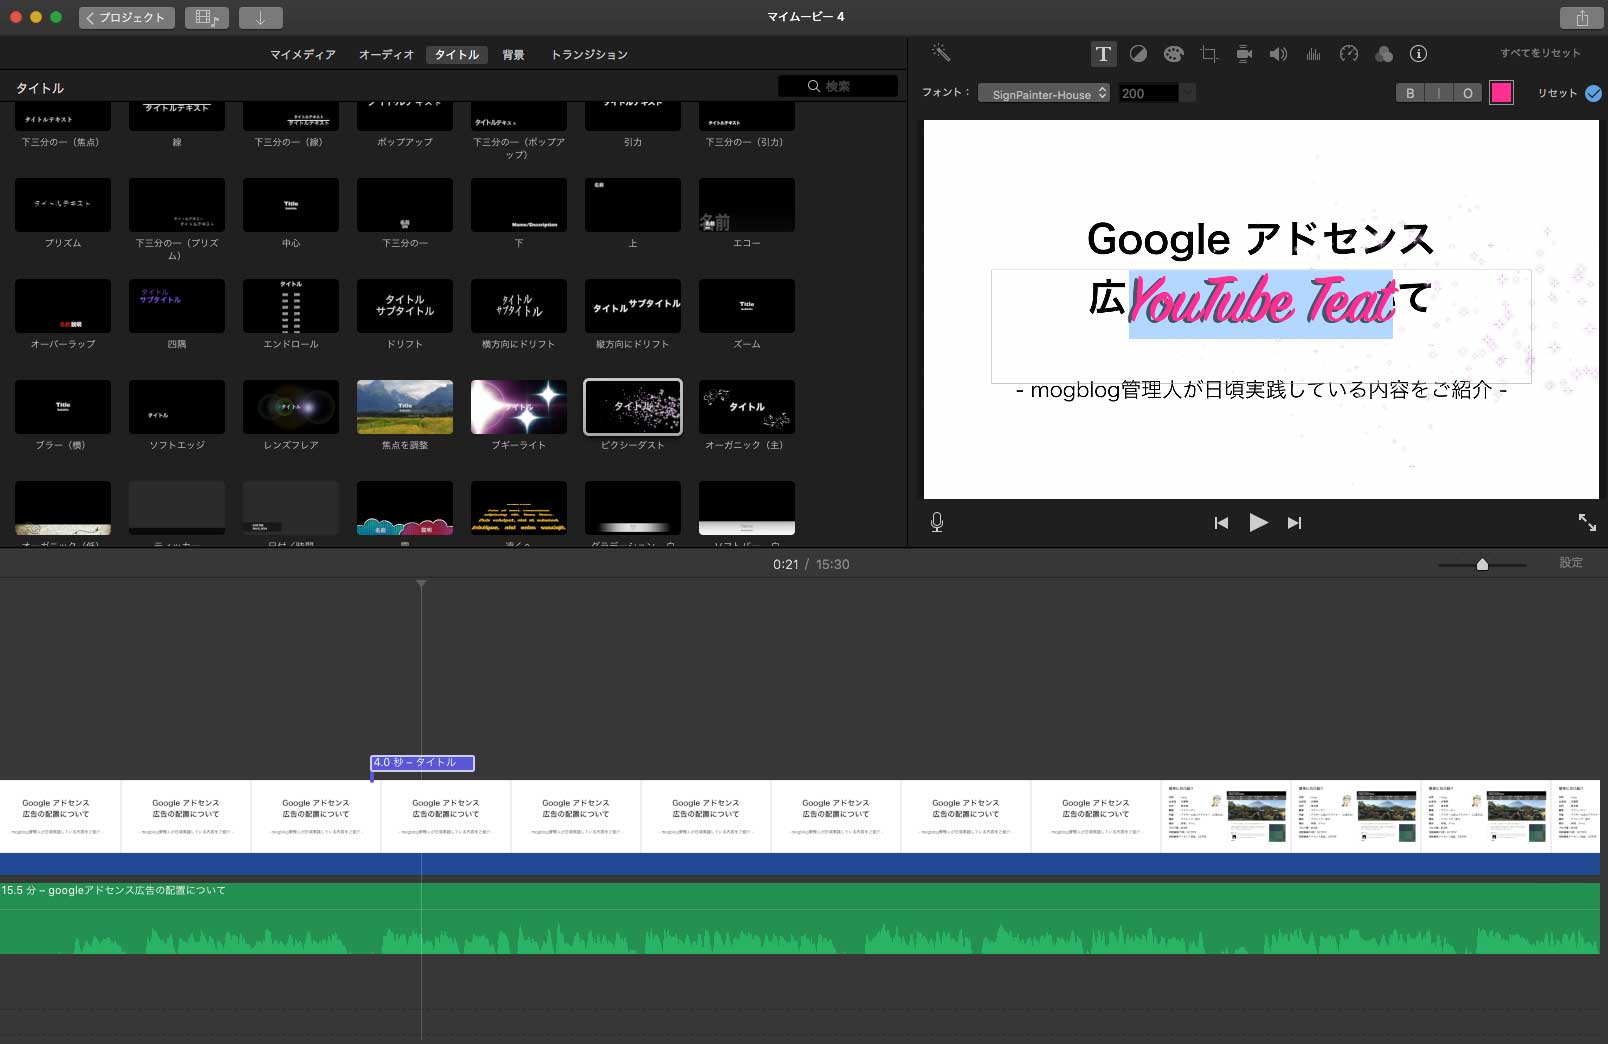The width and height of the screenshot is (1608, 1044).
Task: Toggle the media browser view button
Action: click(x=206, y=18)
